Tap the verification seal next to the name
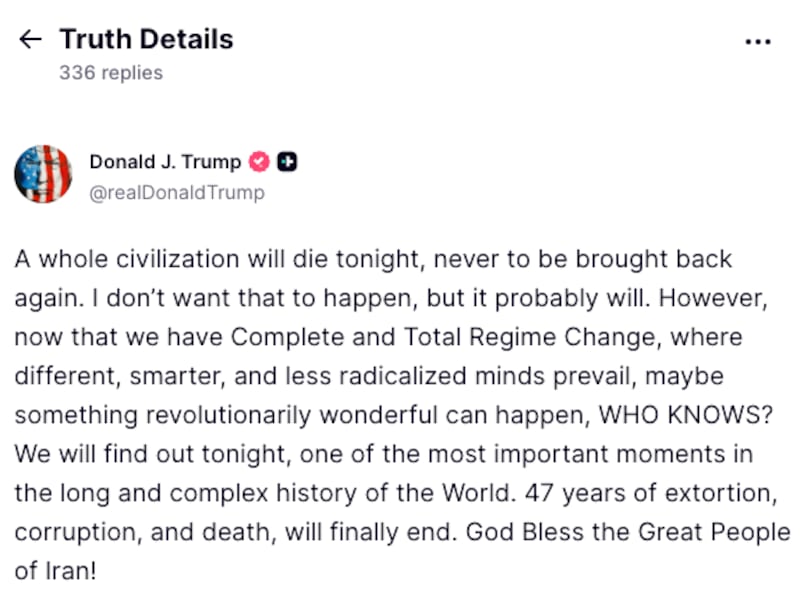This screenshot has height=599, width=800. click(x=258, y=161)
